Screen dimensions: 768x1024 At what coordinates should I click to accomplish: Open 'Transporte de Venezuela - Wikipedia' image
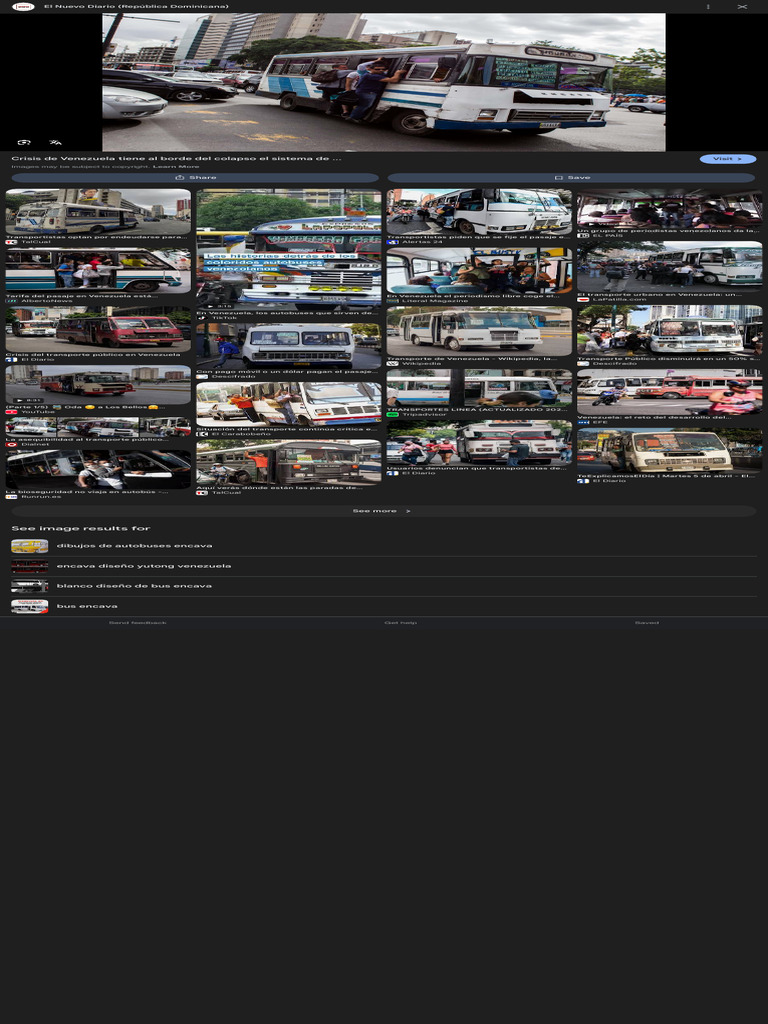click(x=479, y=331)
